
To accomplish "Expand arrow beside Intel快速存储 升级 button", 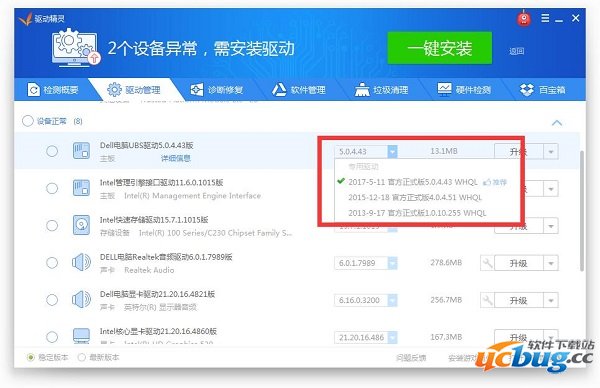I will point(551,226).
